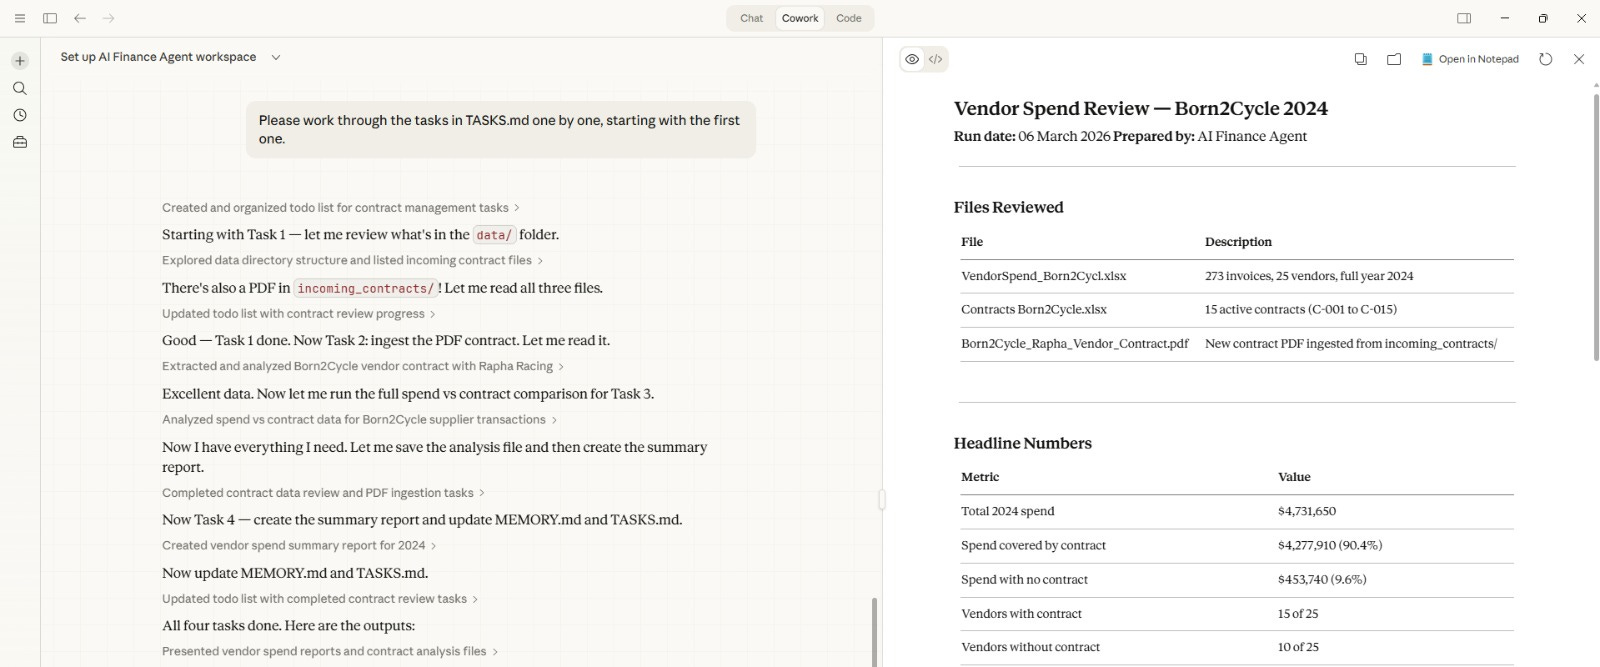
Task: Expand 'Updated todo list with completed contract review tasks'
Action: pyautogui.click(x=320, y=599)
